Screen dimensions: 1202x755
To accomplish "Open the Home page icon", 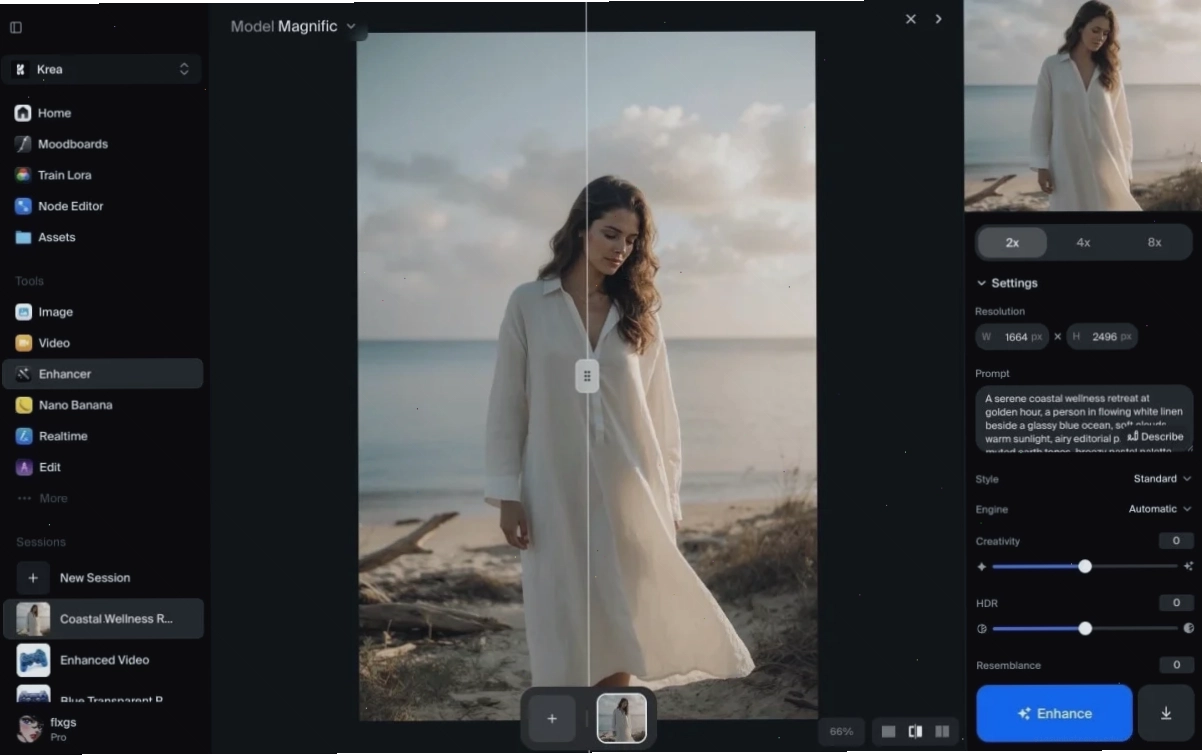I will [23, 113].
